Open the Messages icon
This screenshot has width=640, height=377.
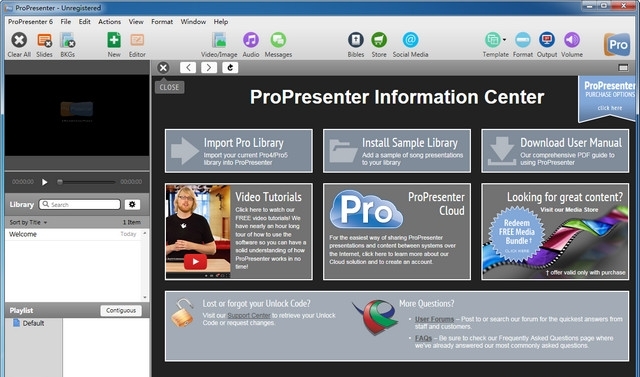point(278,40)
